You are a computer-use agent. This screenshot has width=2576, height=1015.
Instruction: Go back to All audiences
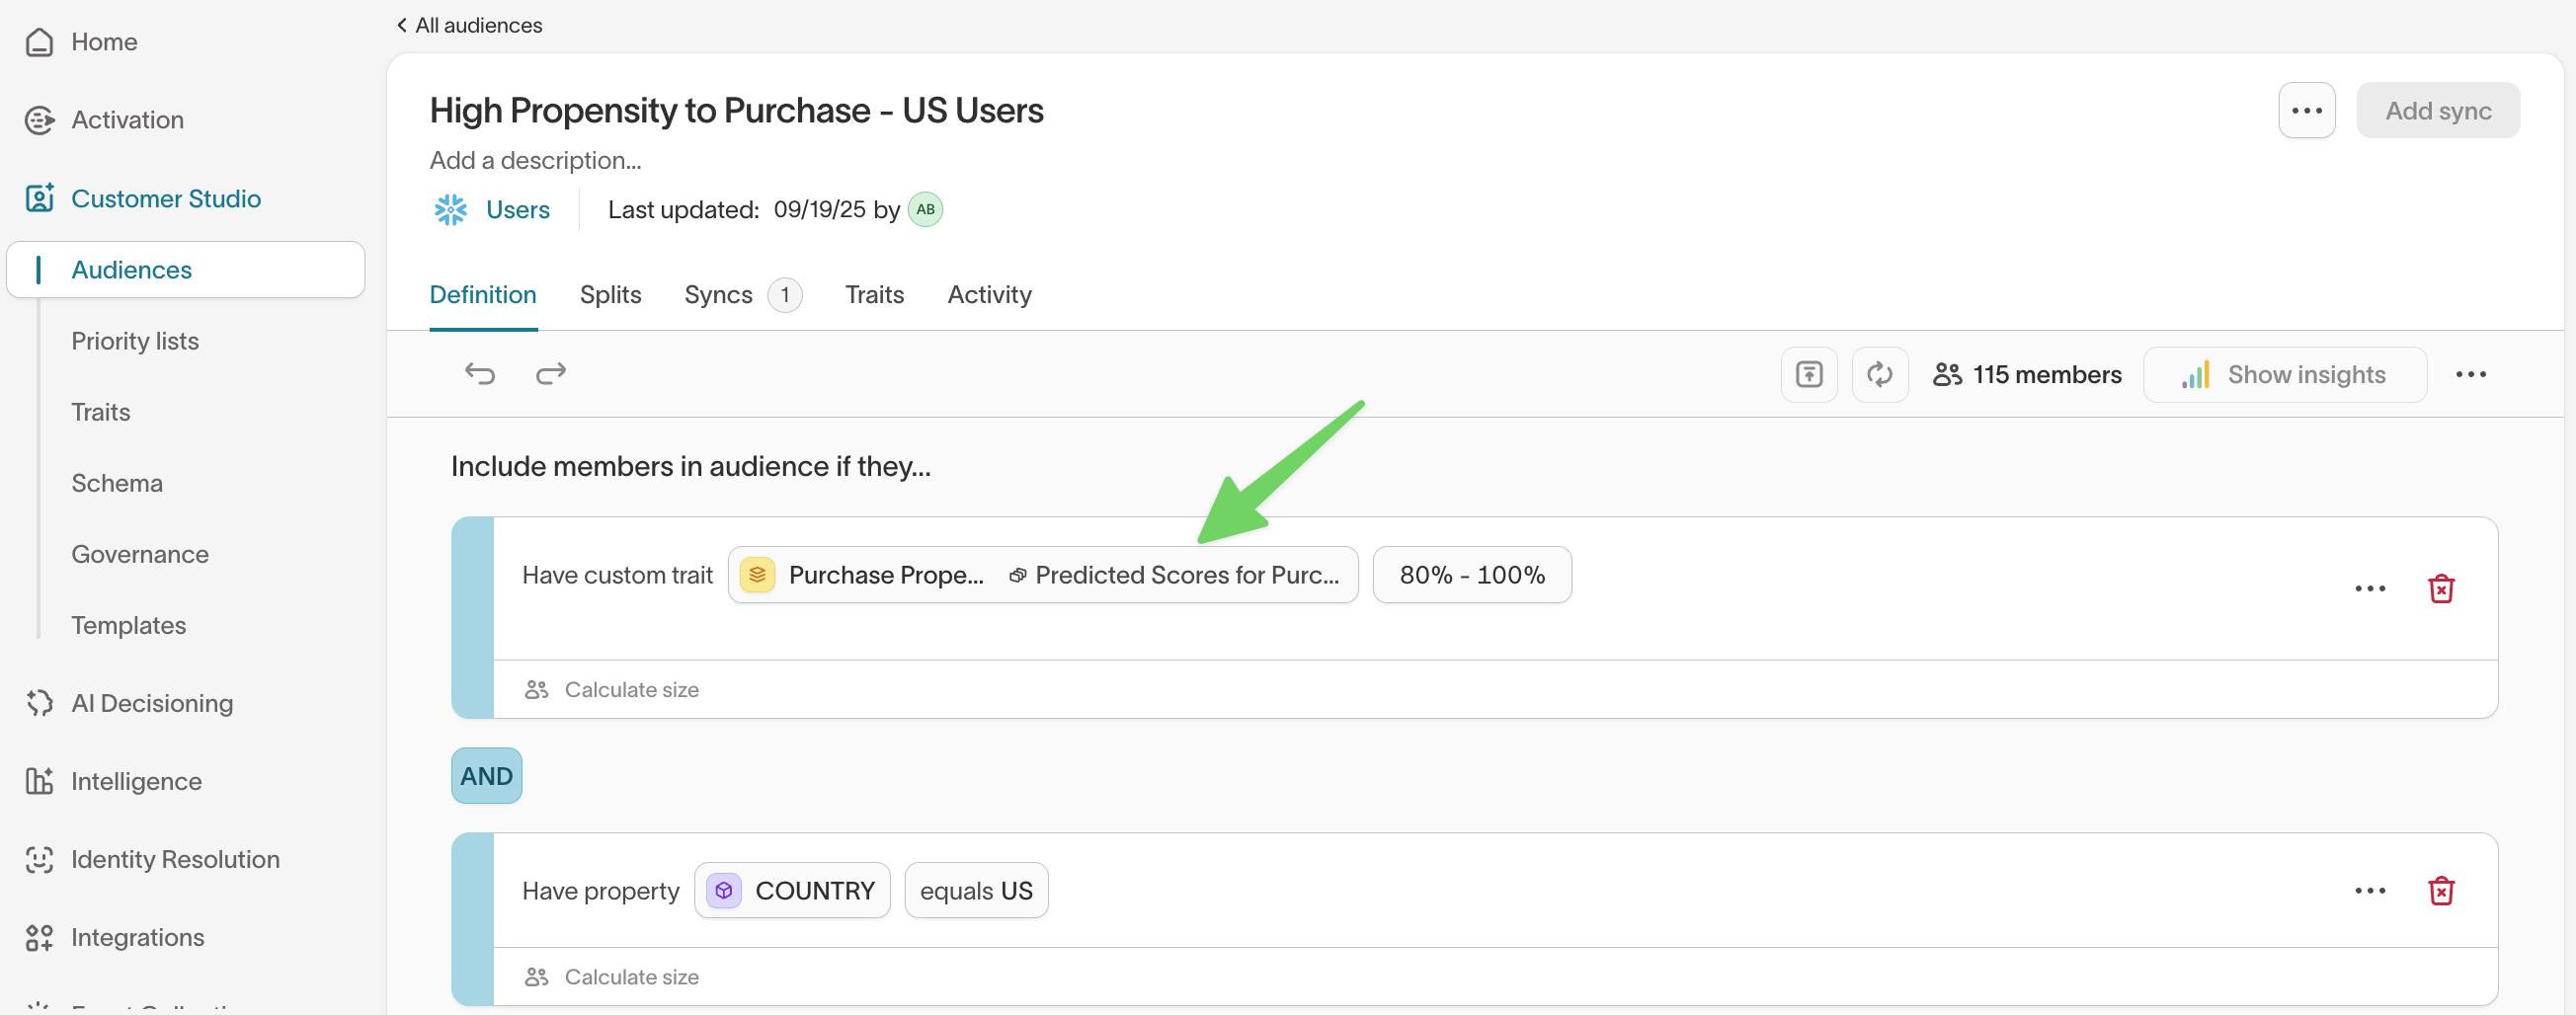click(469, 25)
